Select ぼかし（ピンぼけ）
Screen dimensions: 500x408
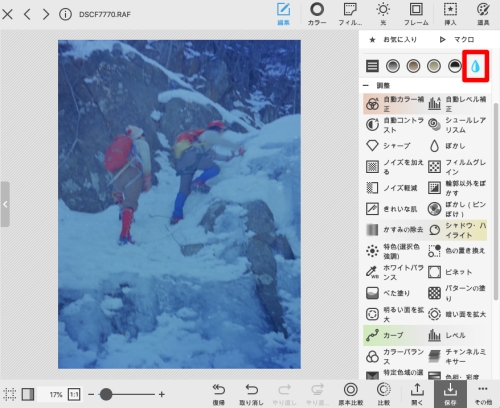point(457,209)
